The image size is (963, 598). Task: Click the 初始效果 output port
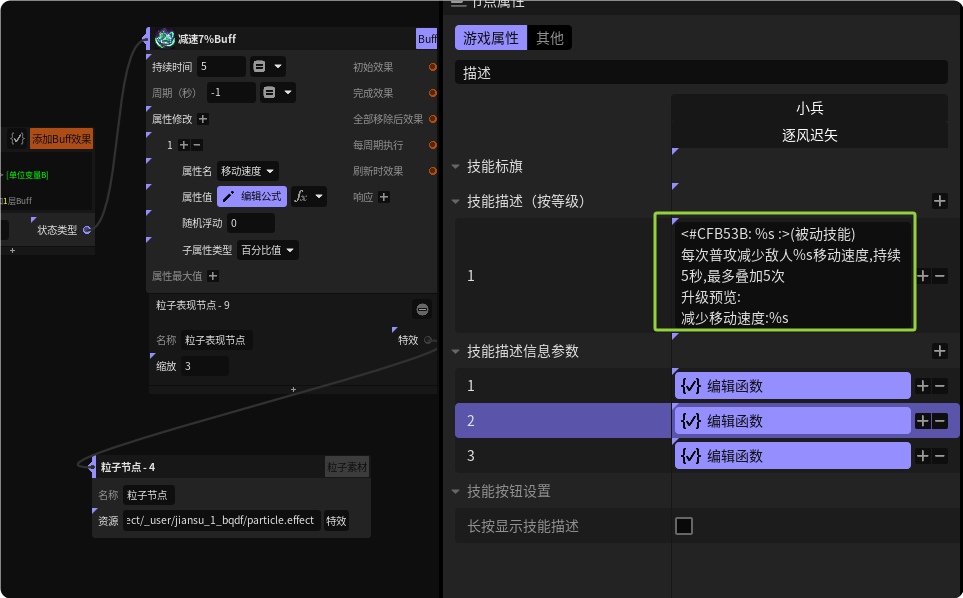click(x=432, y=67)
